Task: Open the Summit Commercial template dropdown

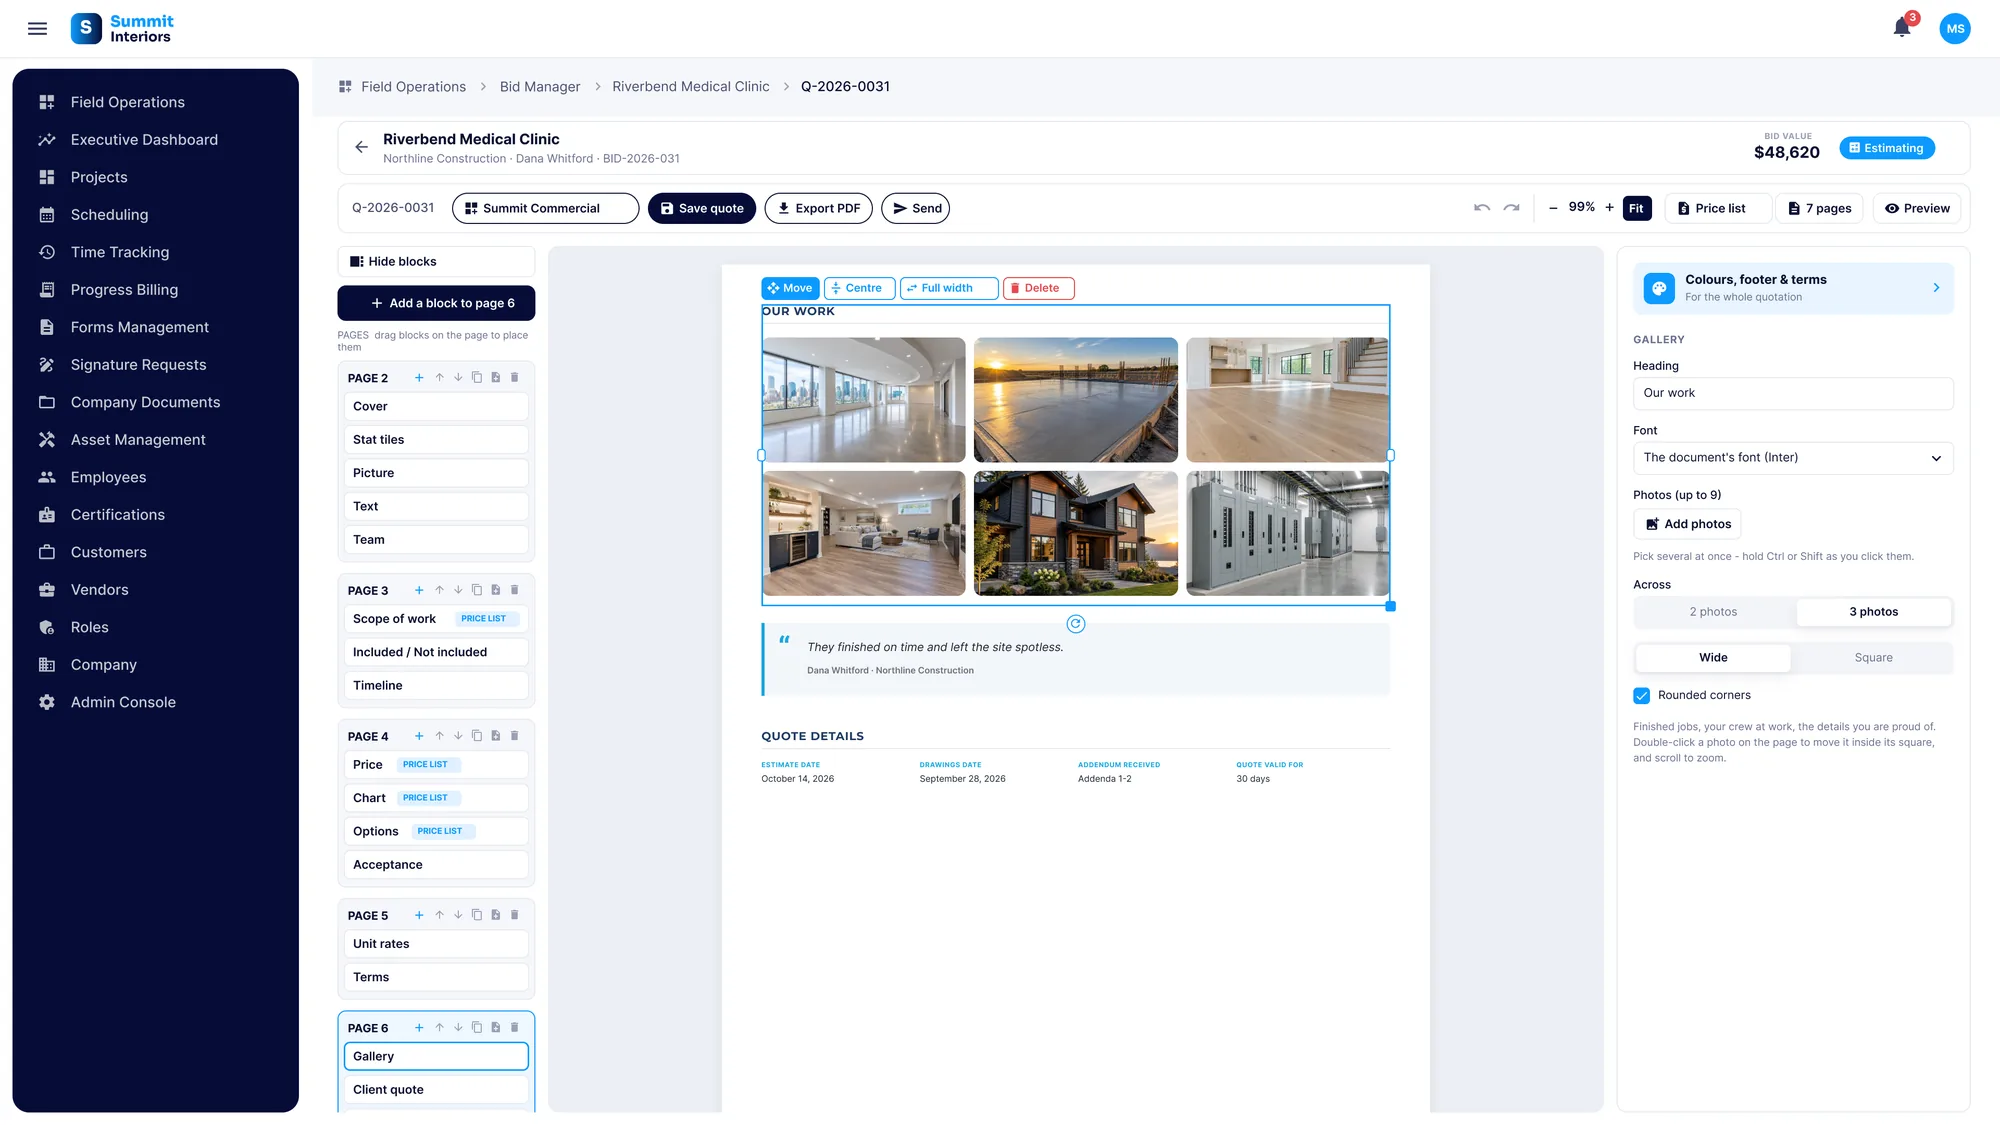Action: (x=545, y=208)
